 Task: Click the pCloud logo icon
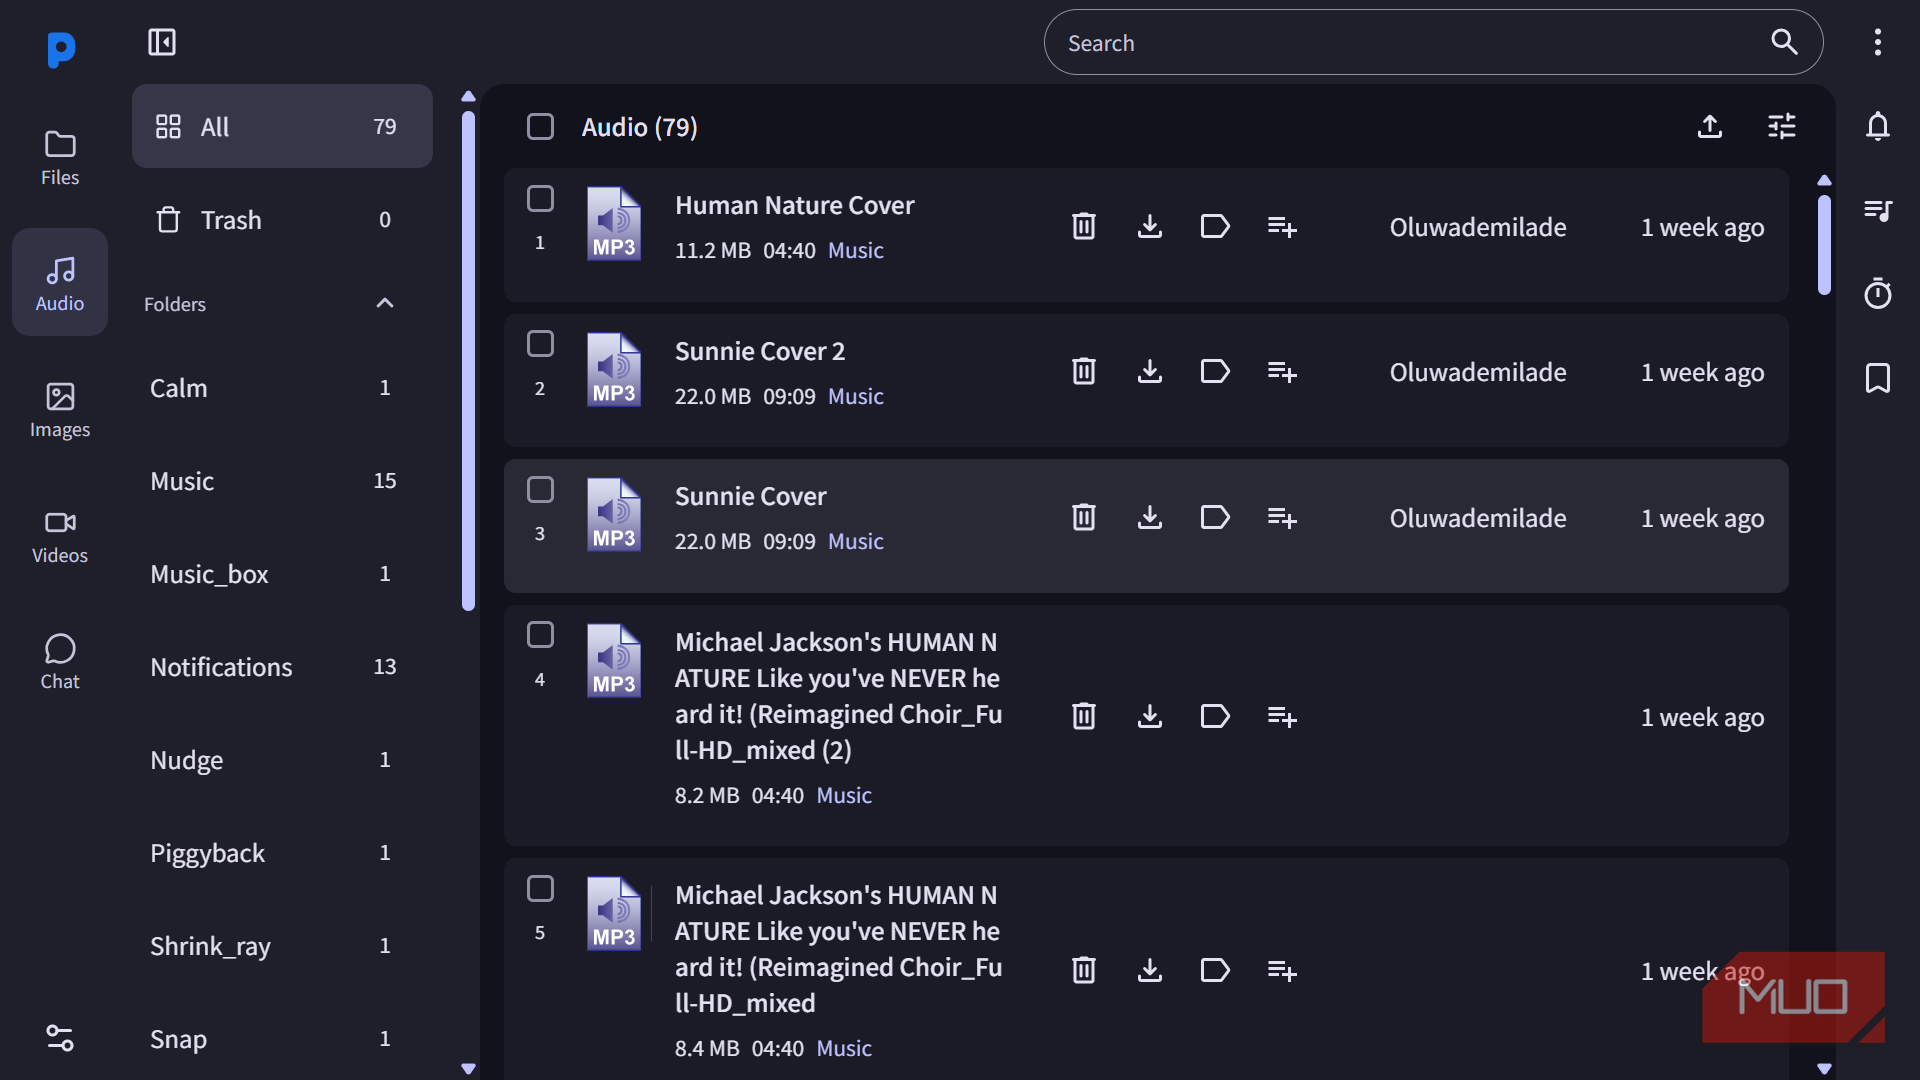60,48
